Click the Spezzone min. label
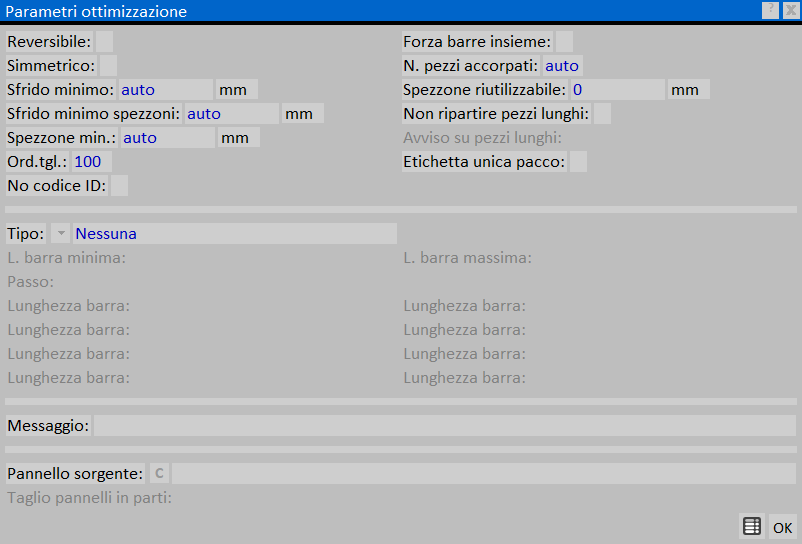This screenshot has width=802, height=544. pos(62,138)
